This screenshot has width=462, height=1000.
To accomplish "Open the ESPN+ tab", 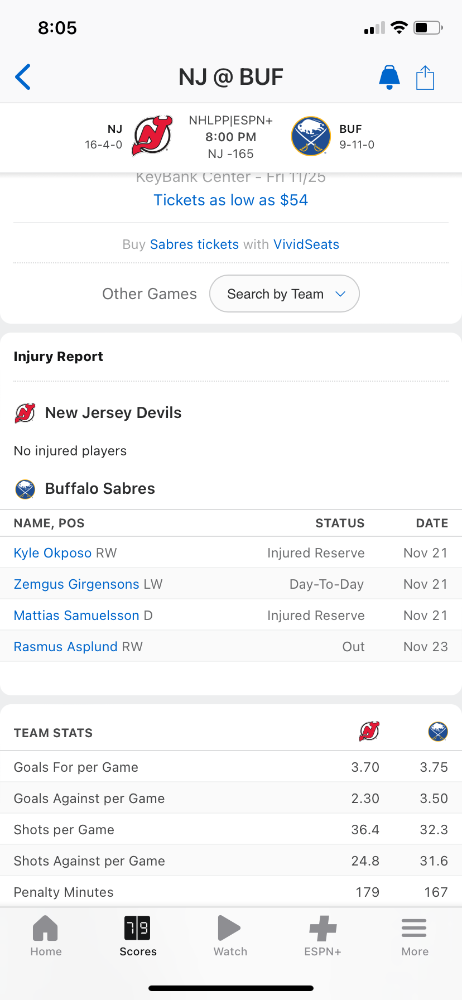I will [x=323, y=936].
